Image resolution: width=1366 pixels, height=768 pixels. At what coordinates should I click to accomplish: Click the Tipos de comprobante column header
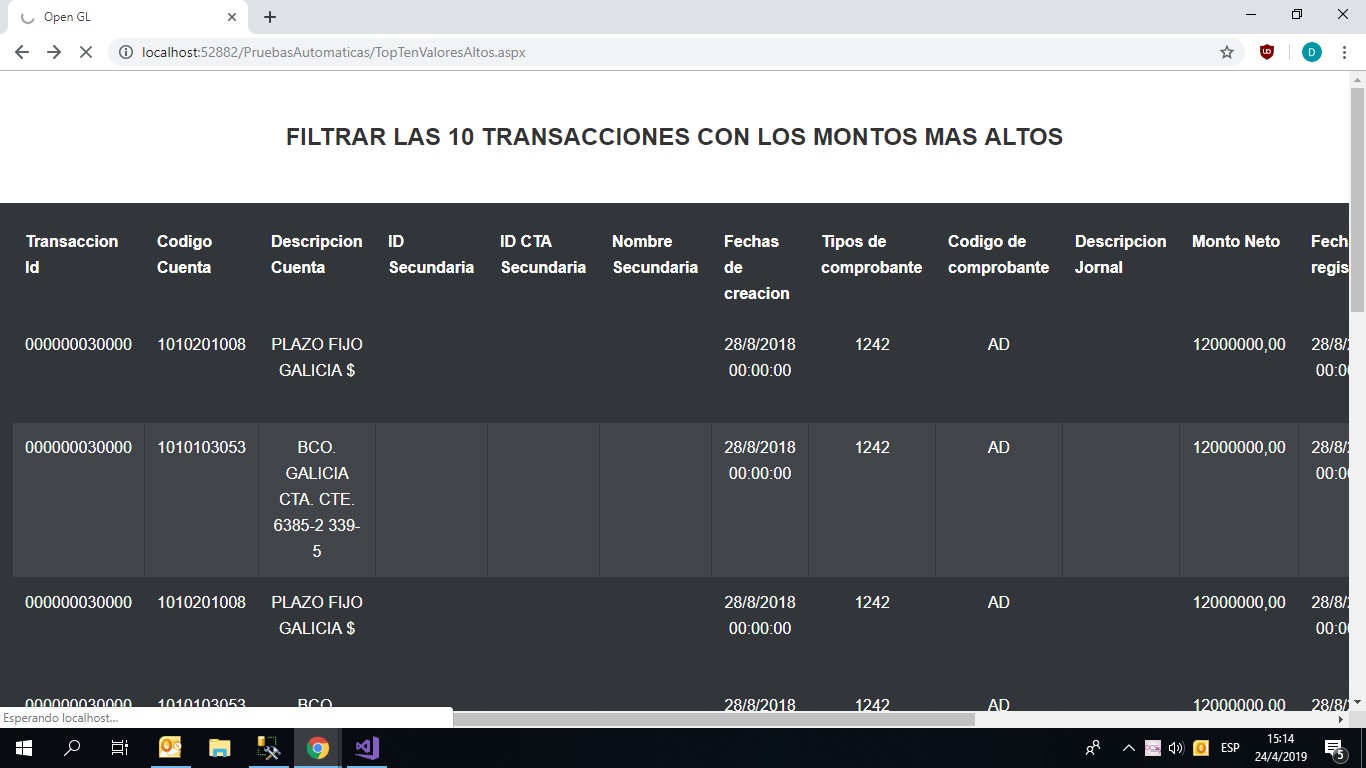click(x=872, y=254)
